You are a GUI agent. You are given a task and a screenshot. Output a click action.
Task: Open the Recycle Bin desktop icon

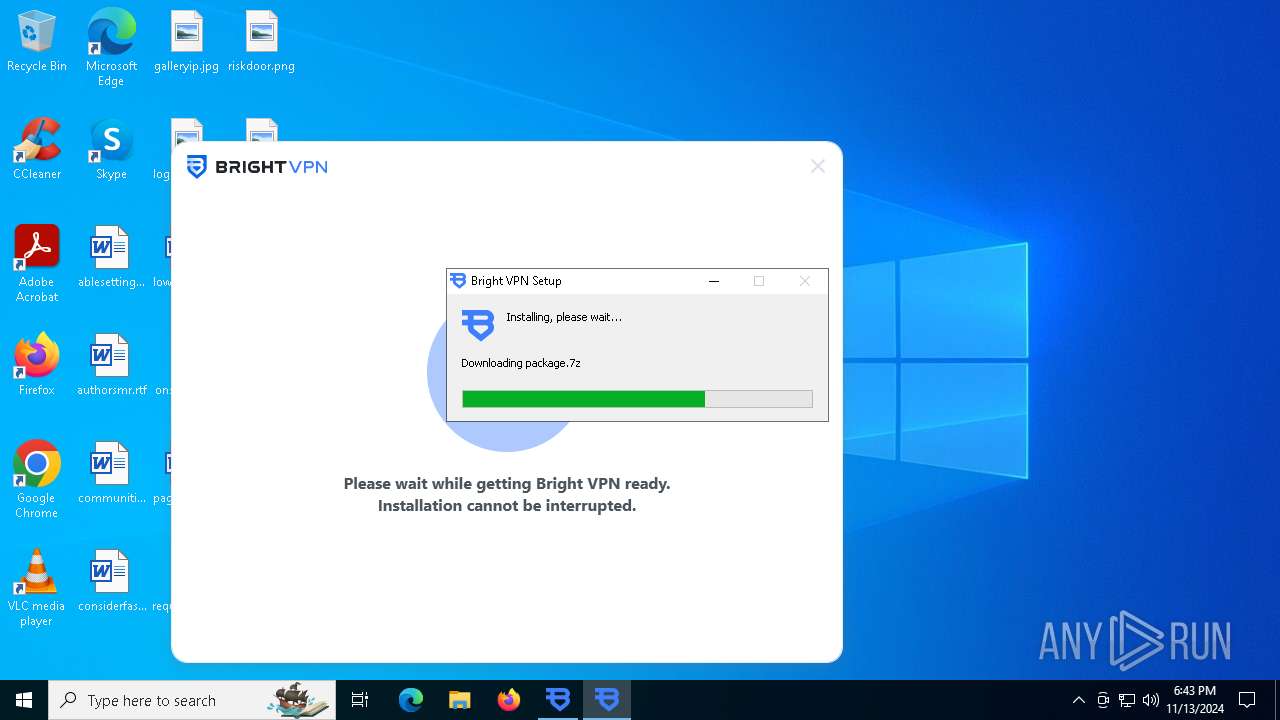(x=37, y=42)
